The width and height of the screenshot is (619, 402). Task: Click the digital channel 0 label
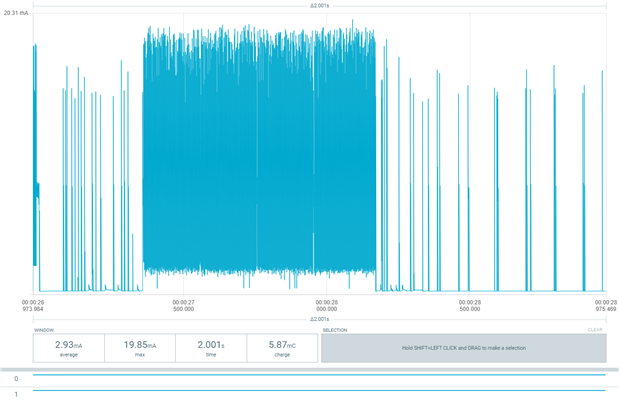click(16, 379)
